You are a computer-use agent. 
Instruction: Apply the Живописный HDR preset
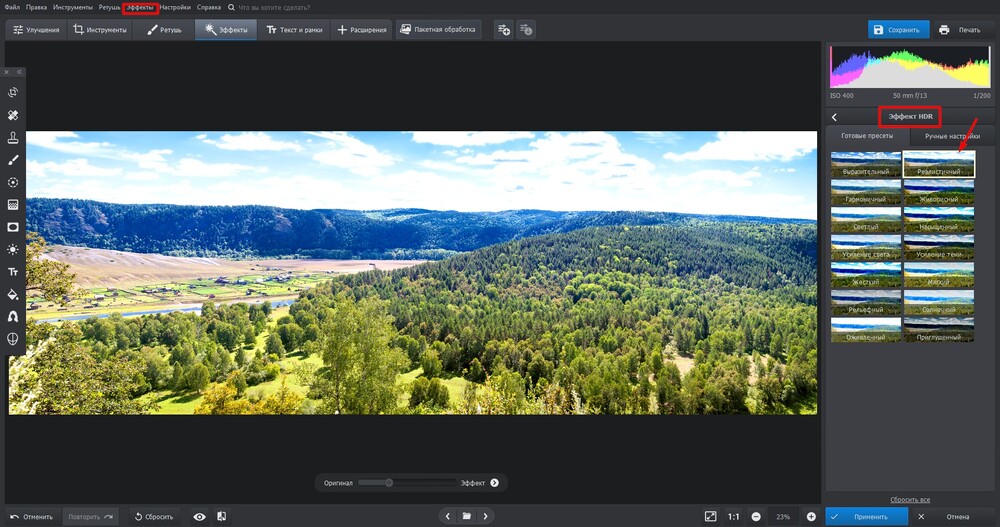tap(939, 192)
